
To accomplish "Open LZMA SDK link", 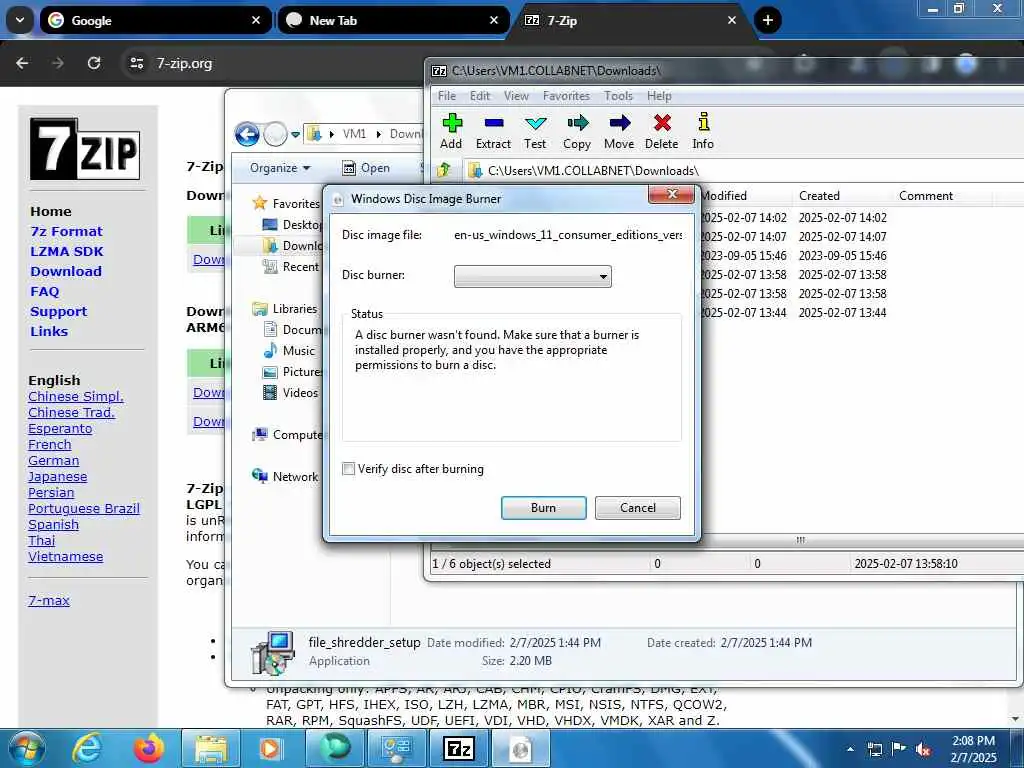I will coord(67,251).
